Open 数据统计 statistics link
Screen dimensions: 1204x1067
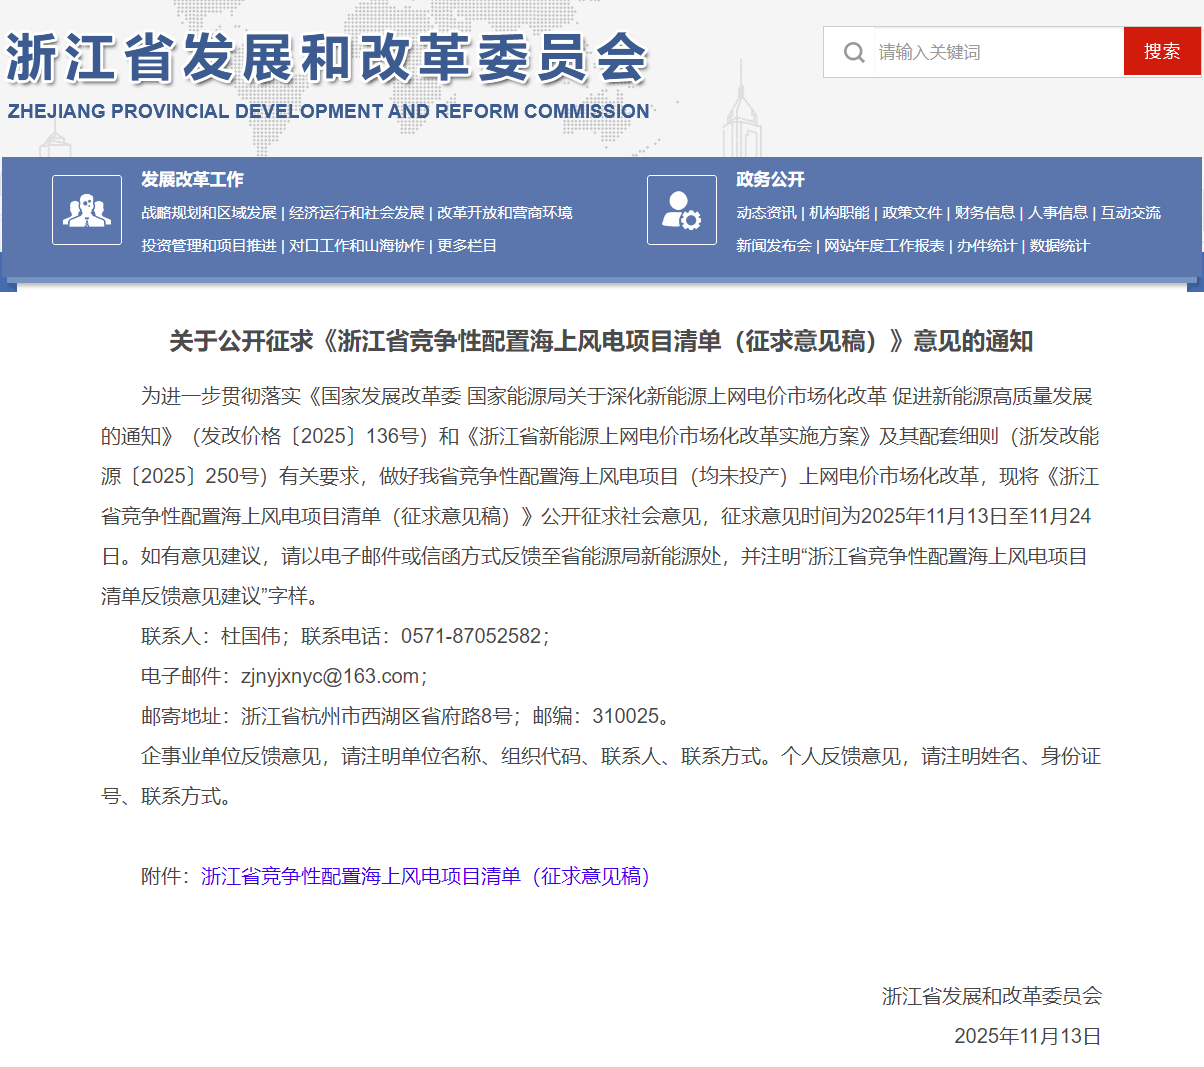pyautogui.click(x=1059, y=246)
